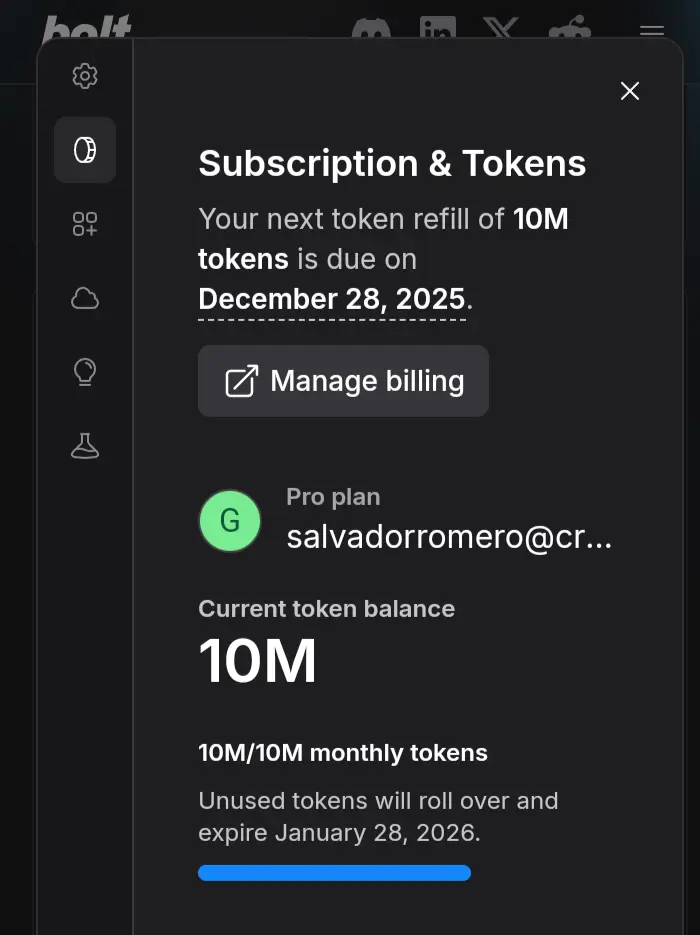The width and height of the screenshot is (700, 935).
Task: Click the underlined December 28, 2025 date
Action: [x=332, y=299]
